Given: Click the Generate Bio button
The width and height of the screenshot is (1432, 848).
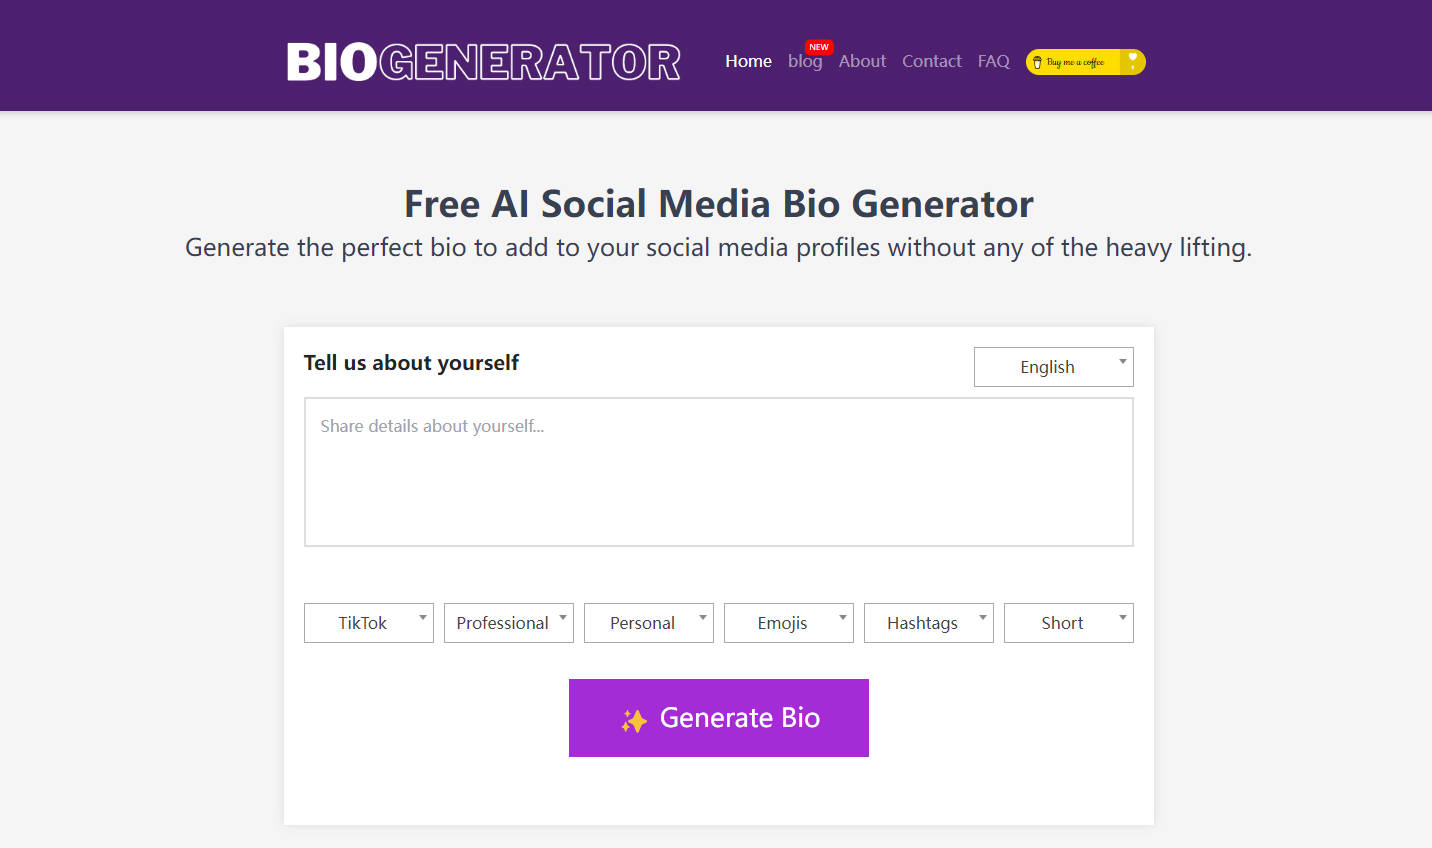Looking at the screenshot, I should [x=718, y=718].
